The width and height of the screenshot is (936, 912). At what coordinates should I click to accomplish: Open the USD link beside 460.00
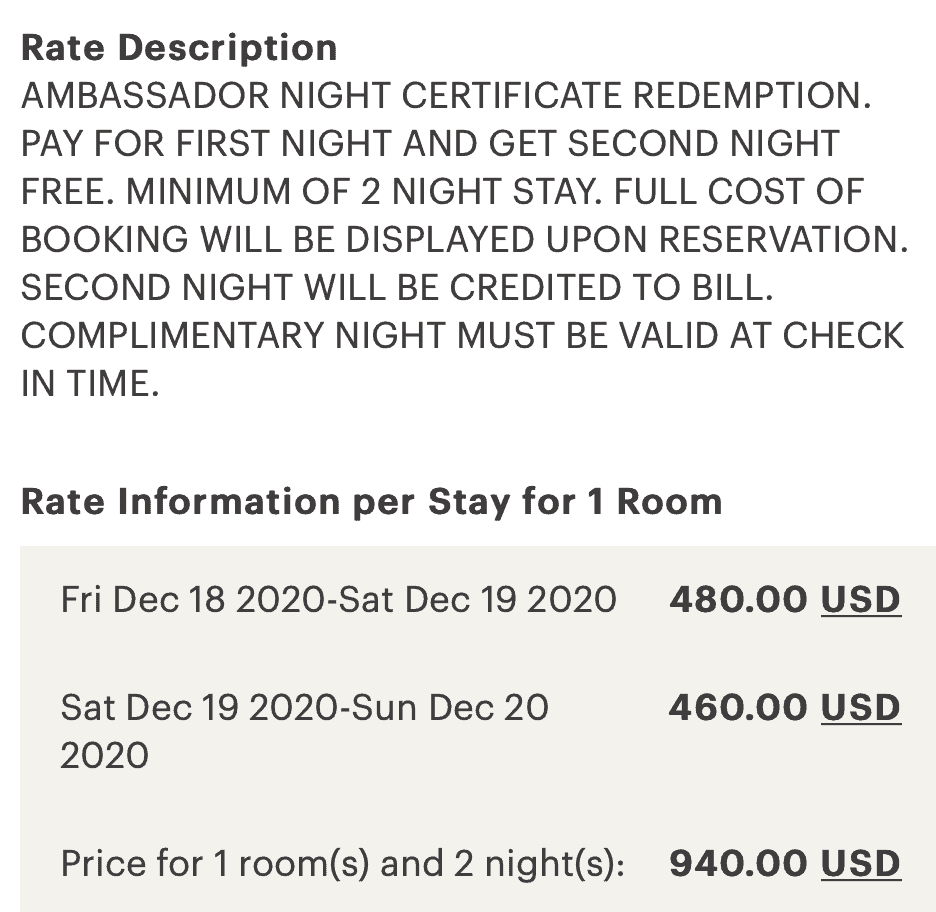pos(860,707)
